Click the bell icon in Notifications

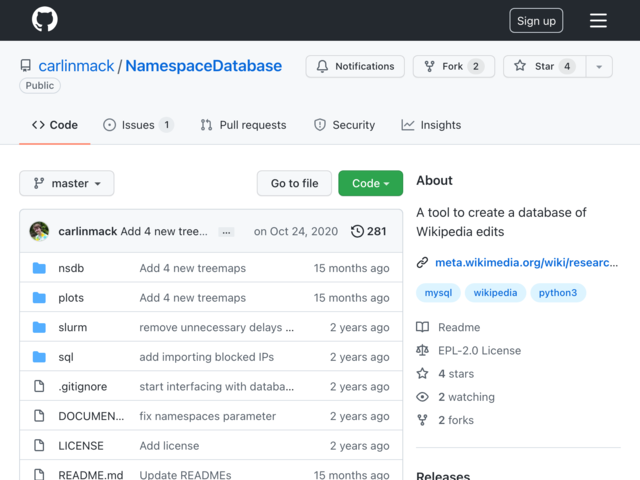click(x=322, y=66)
